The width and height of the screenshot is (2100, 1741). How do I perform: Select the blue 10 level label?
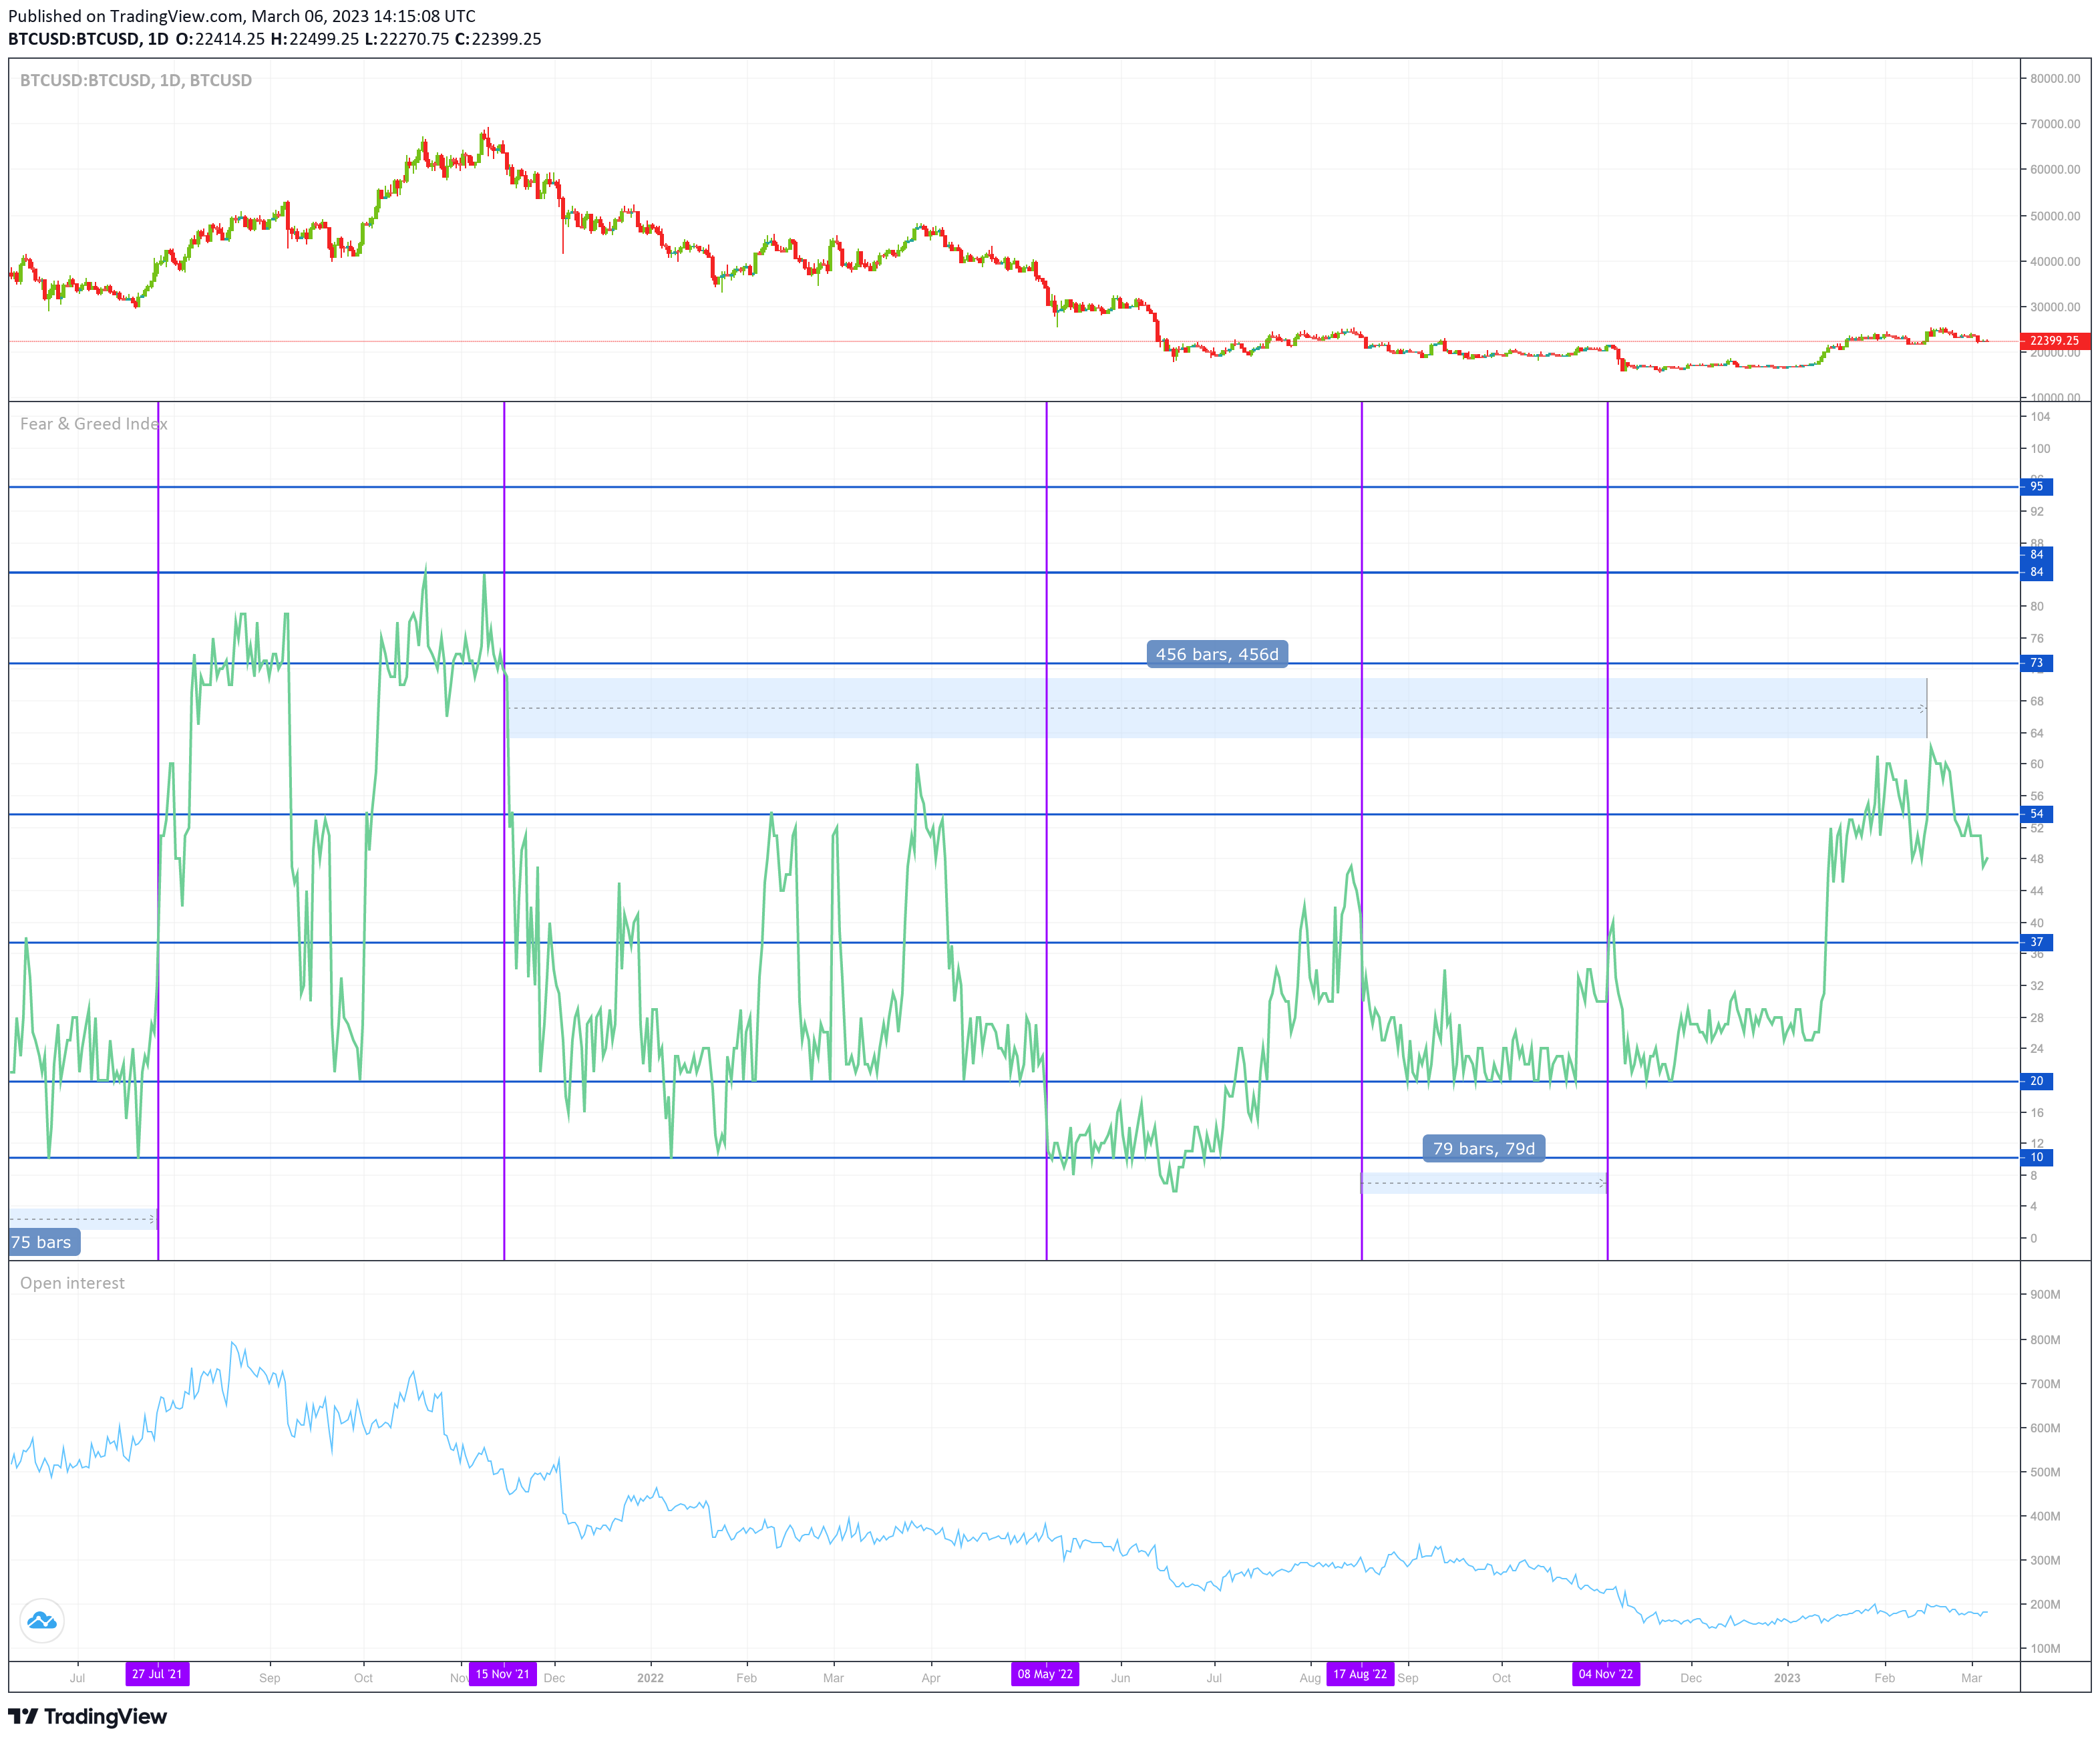pyautogui.click(x=2037, y=1157)
